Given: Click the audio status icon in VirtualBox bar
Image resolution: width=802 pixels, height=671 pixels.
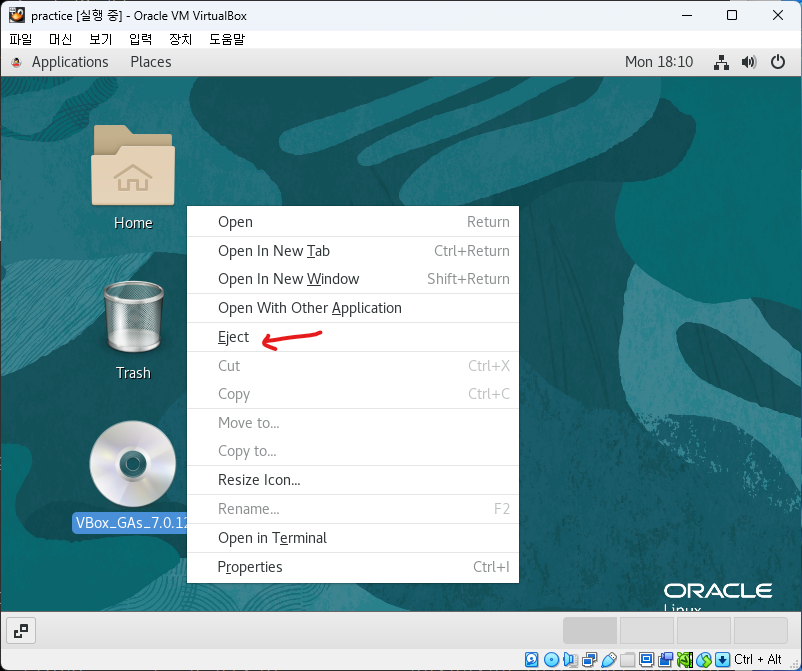Looking at the screenshot, I should (570, 660).
